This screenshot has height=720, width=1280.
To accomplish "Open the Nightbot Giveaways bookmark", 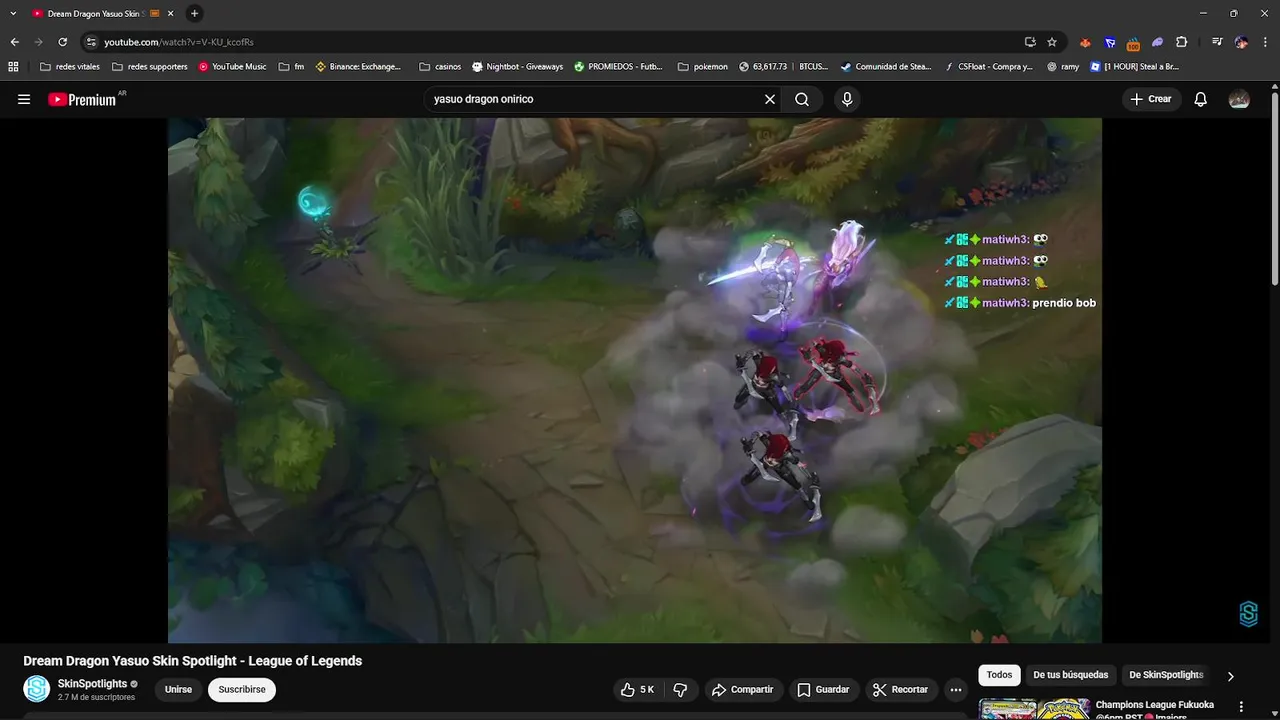I will point(517,67).
